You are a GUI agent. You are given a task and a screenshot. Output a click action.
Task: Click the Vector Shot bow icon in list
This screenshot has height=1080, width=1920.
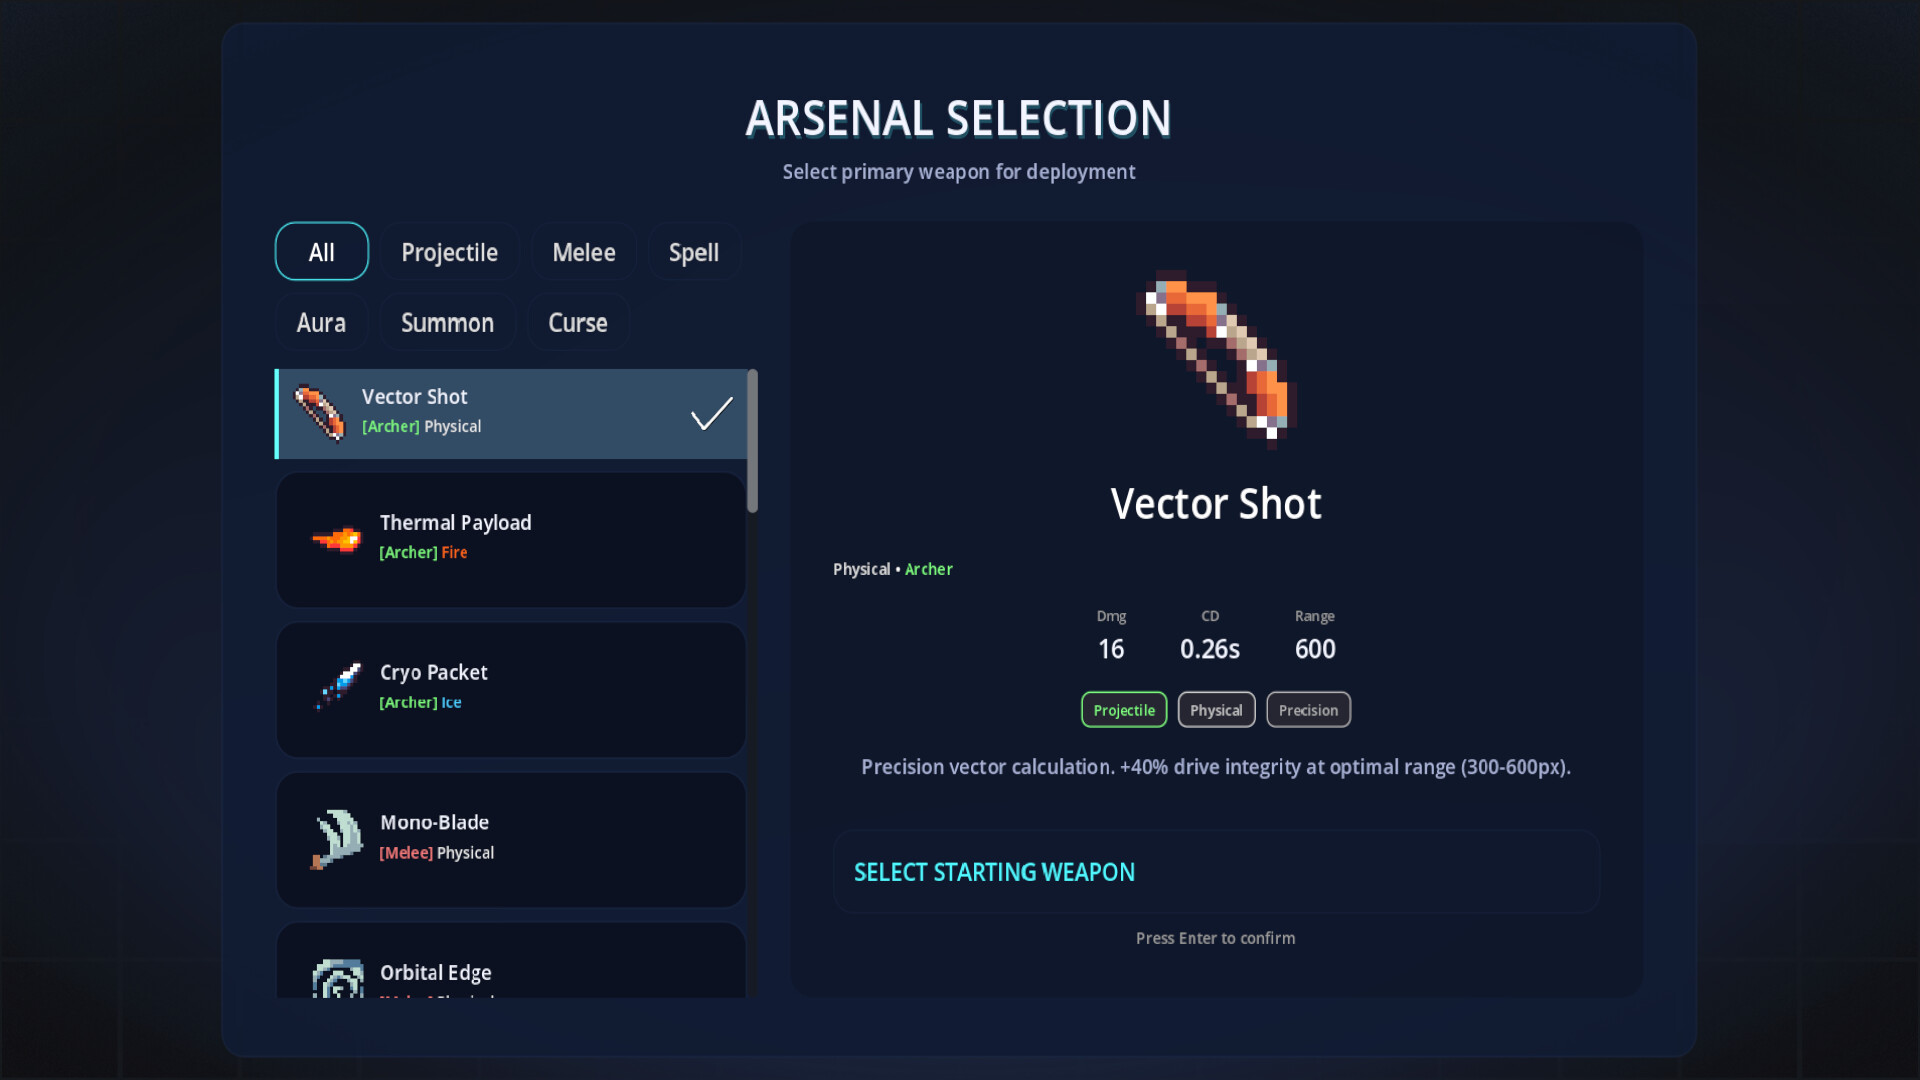click(319, 413)
